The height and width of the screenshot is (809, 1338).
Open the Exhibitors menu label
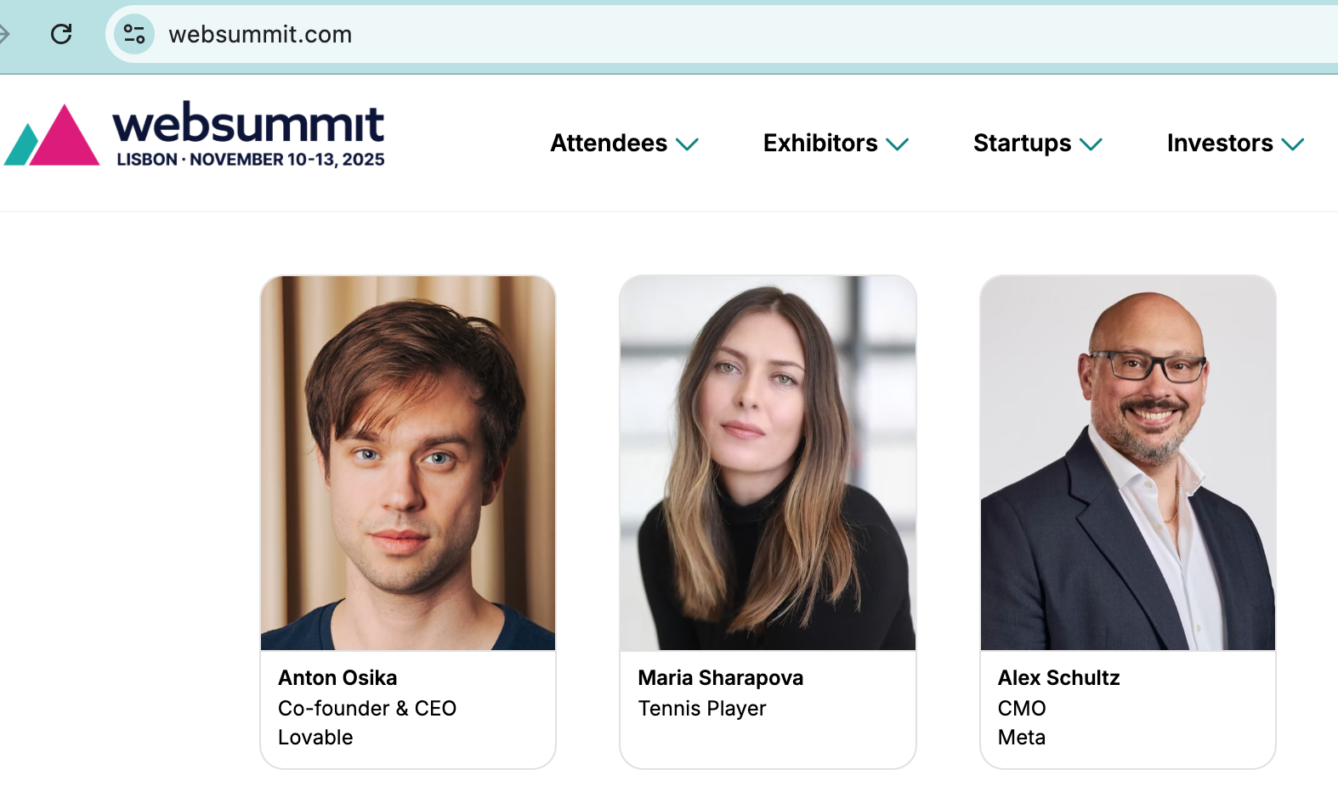(820, 143)
